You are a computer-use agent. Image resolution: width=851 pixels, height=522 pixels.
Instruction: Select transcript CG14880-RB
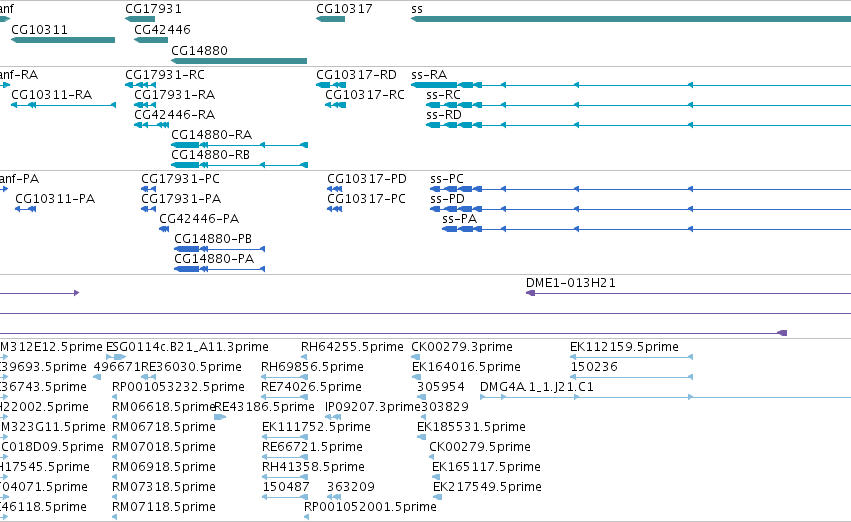[x=239, y=165]
